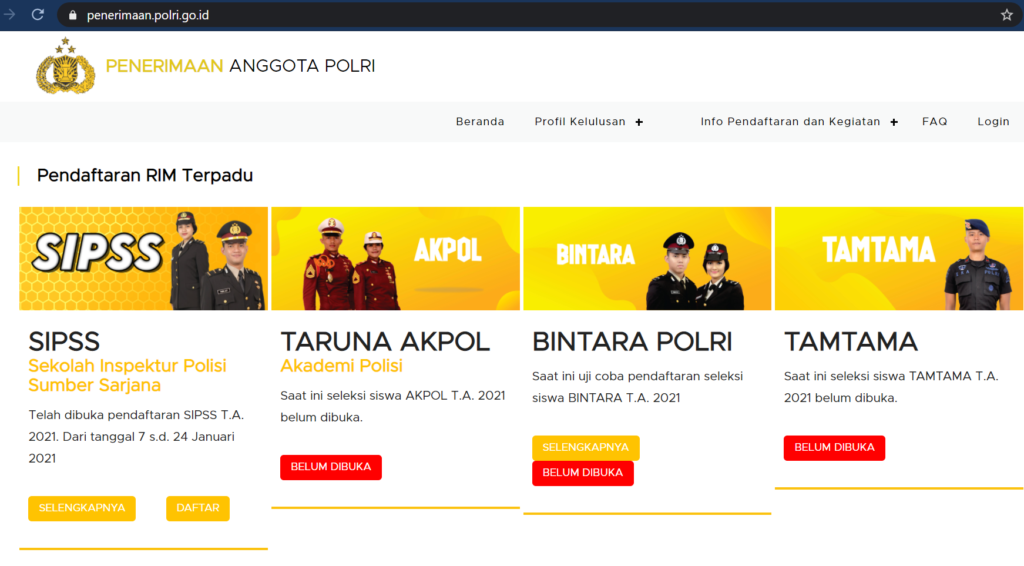Open the Login page
Image resolution: width=1024 pixels, height=566 pixels.
click(x=993, y=122)
